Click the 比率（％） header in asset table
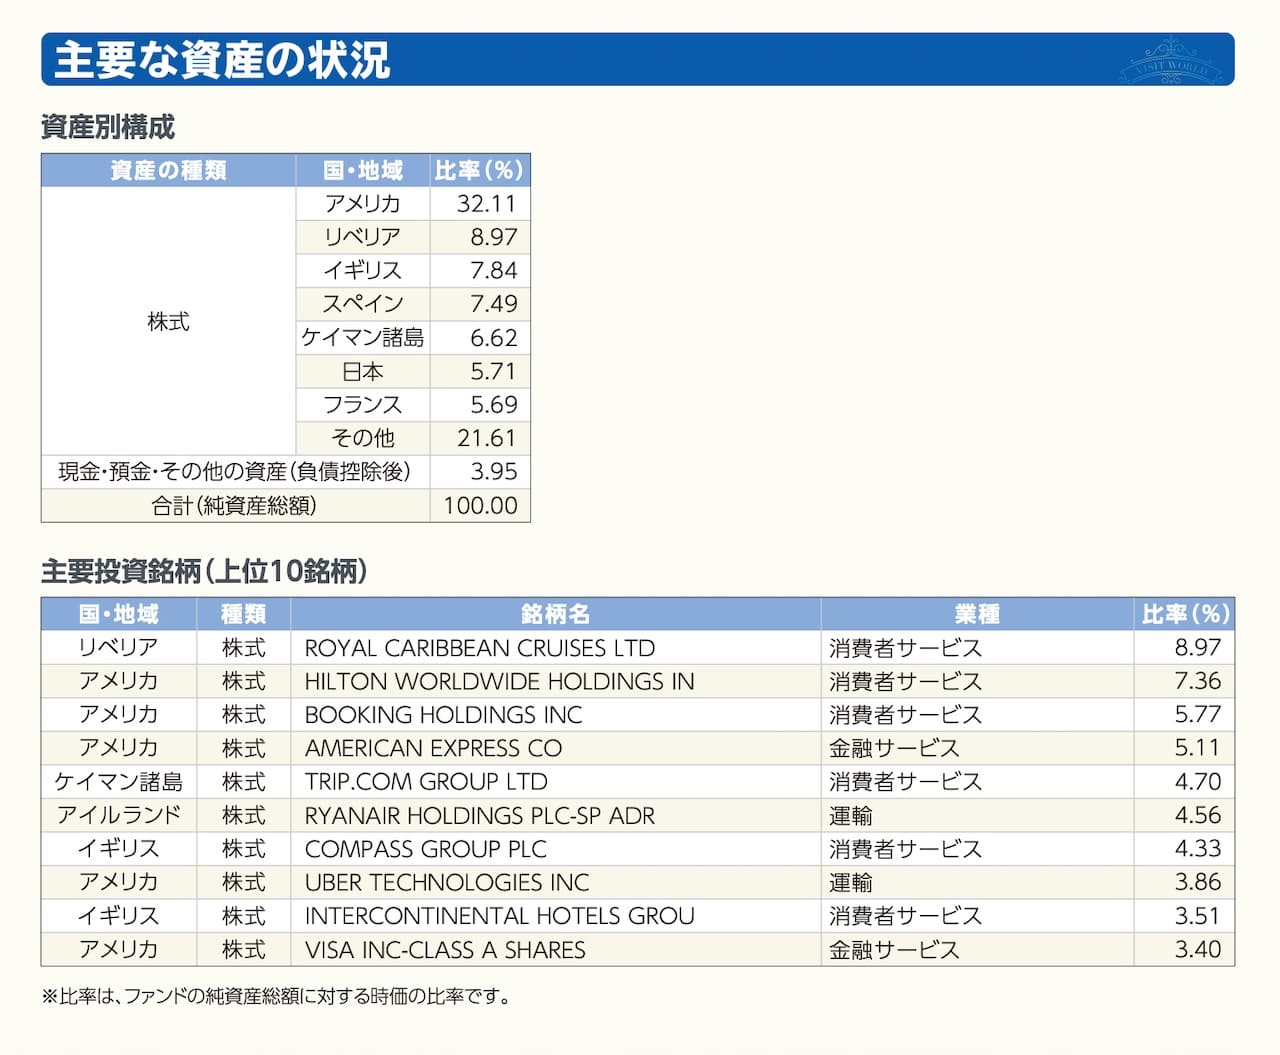Viewport: 1280px width, 1055px height. tap(477, 170)
